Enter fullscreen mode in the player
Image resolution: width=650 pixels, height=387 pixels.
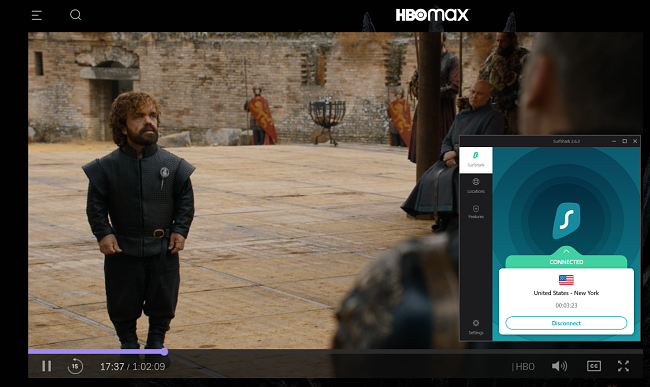tap(623, 366)
